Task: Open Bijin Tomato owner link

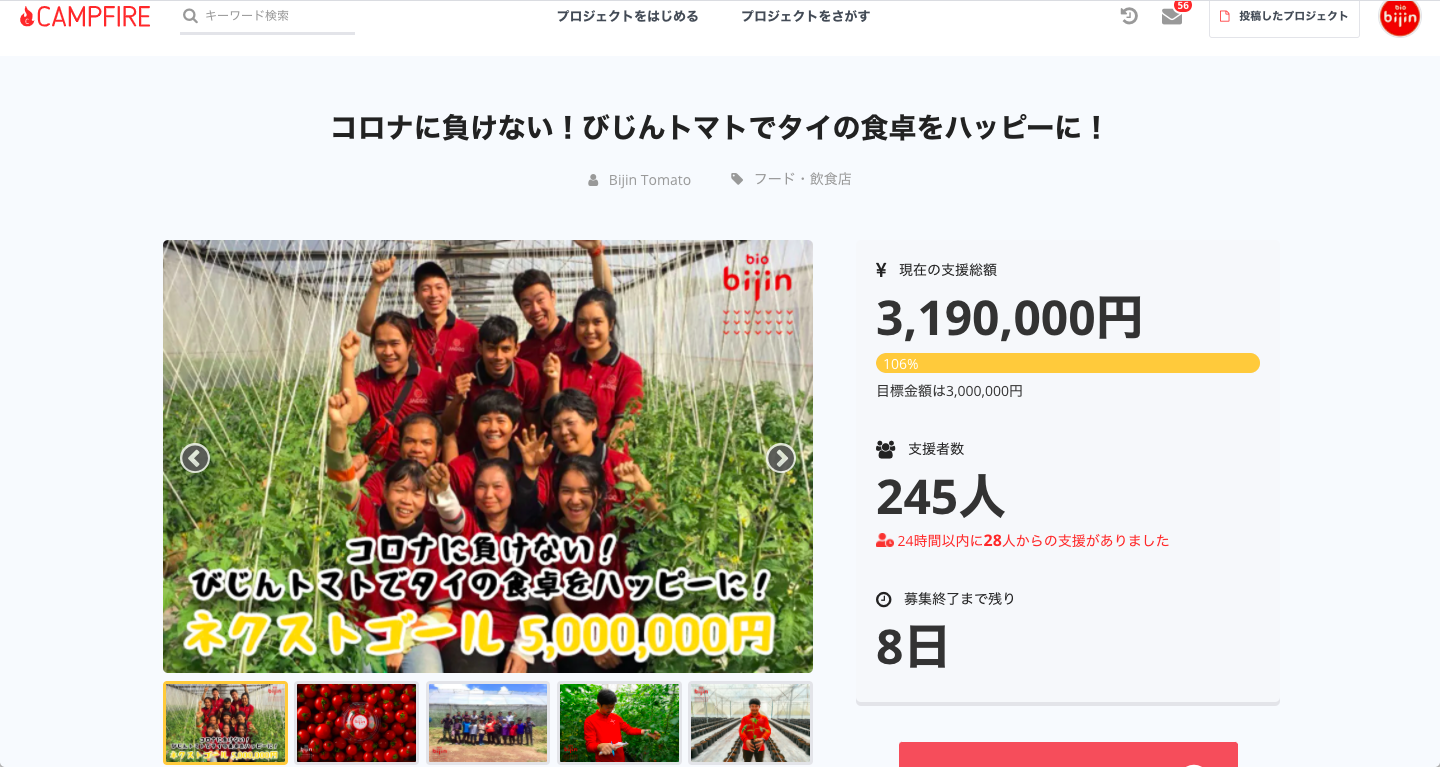Action: (650, 180)
